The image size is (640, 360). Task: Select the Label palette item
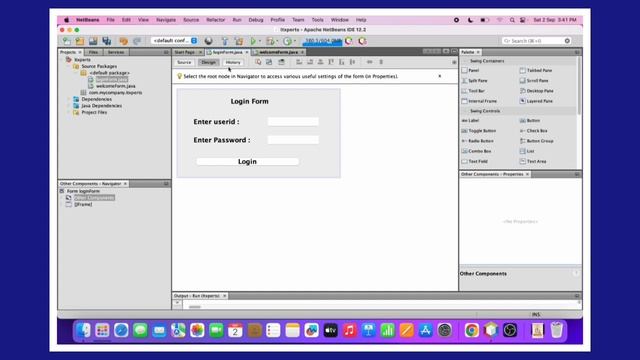coord(470,120)
